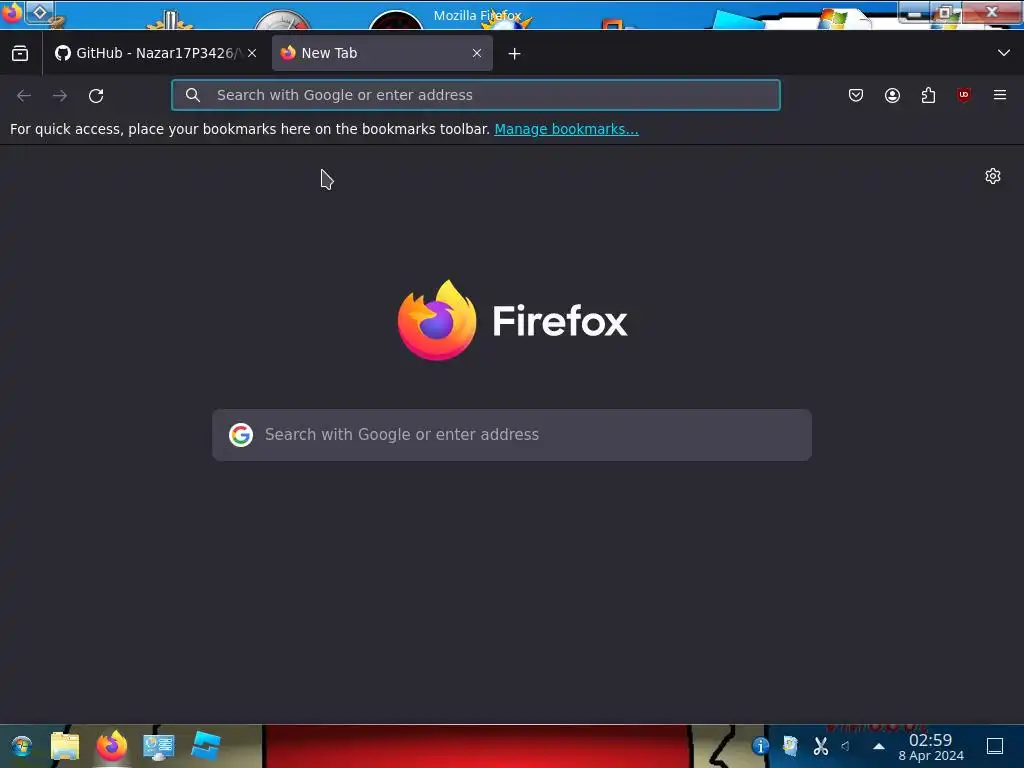The image size is (1024, 768).
Task: Focus the center Google search box
Action: [512, 435]
